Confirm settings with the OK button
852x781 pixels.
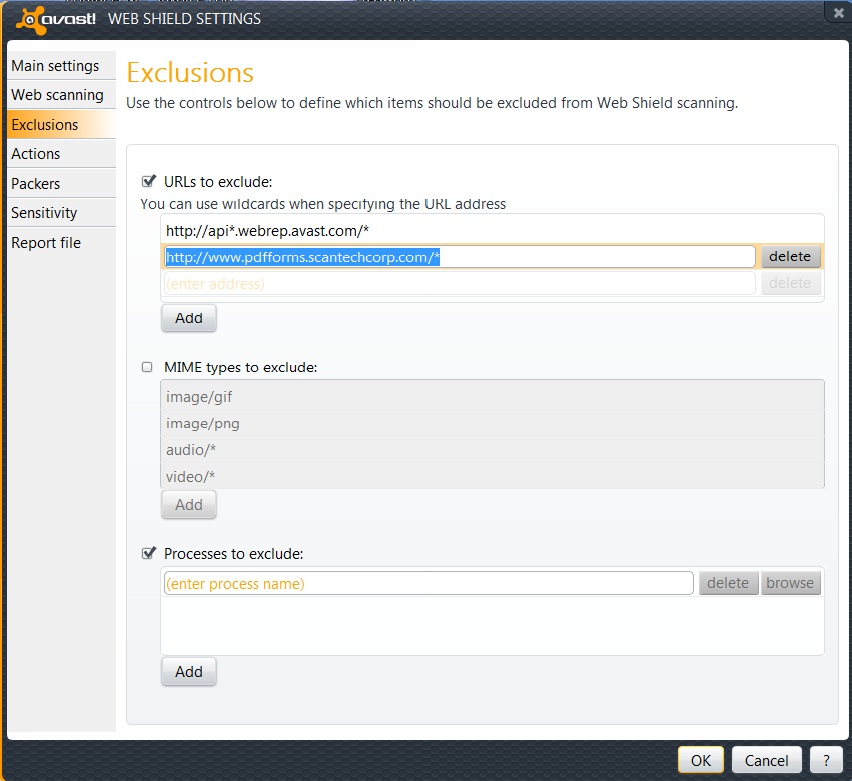pos(701,760)
